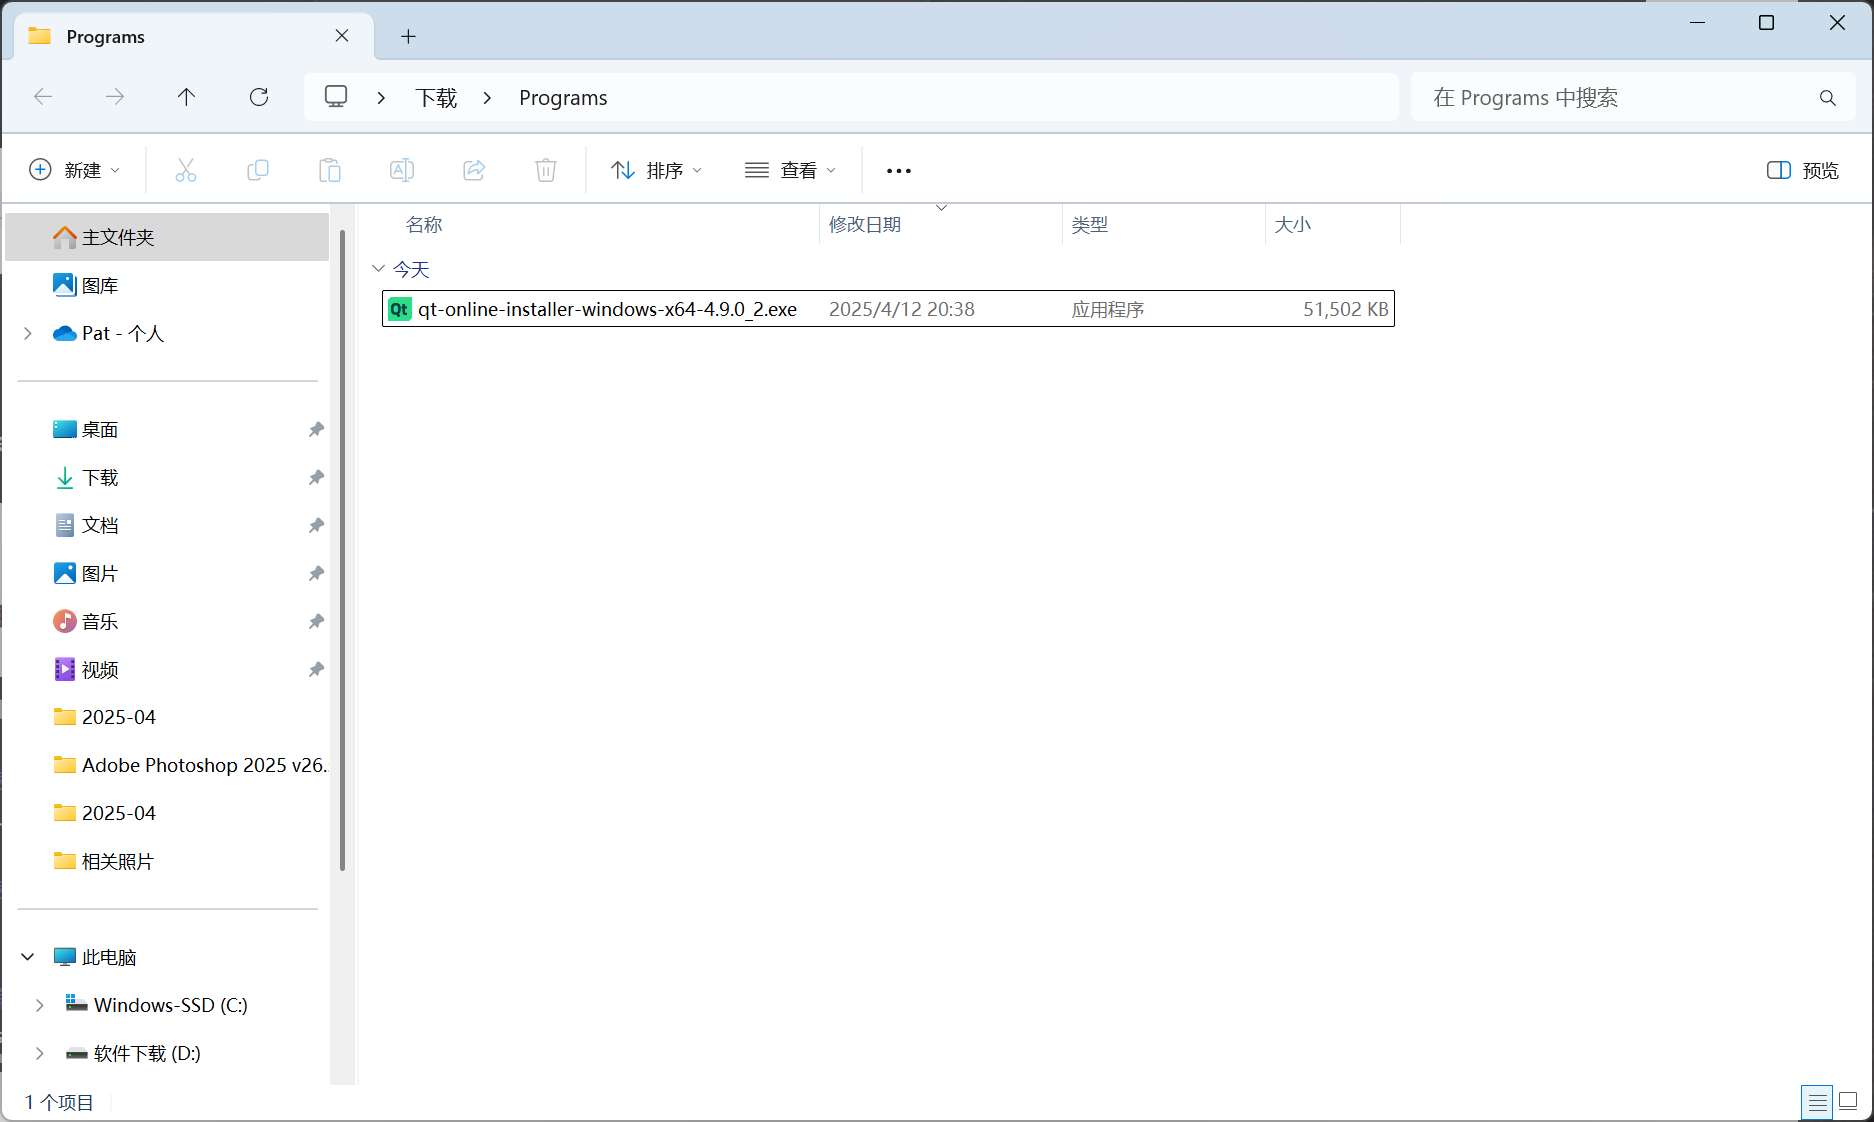Open 主文件夹 in the sidebar

[167, 237]
